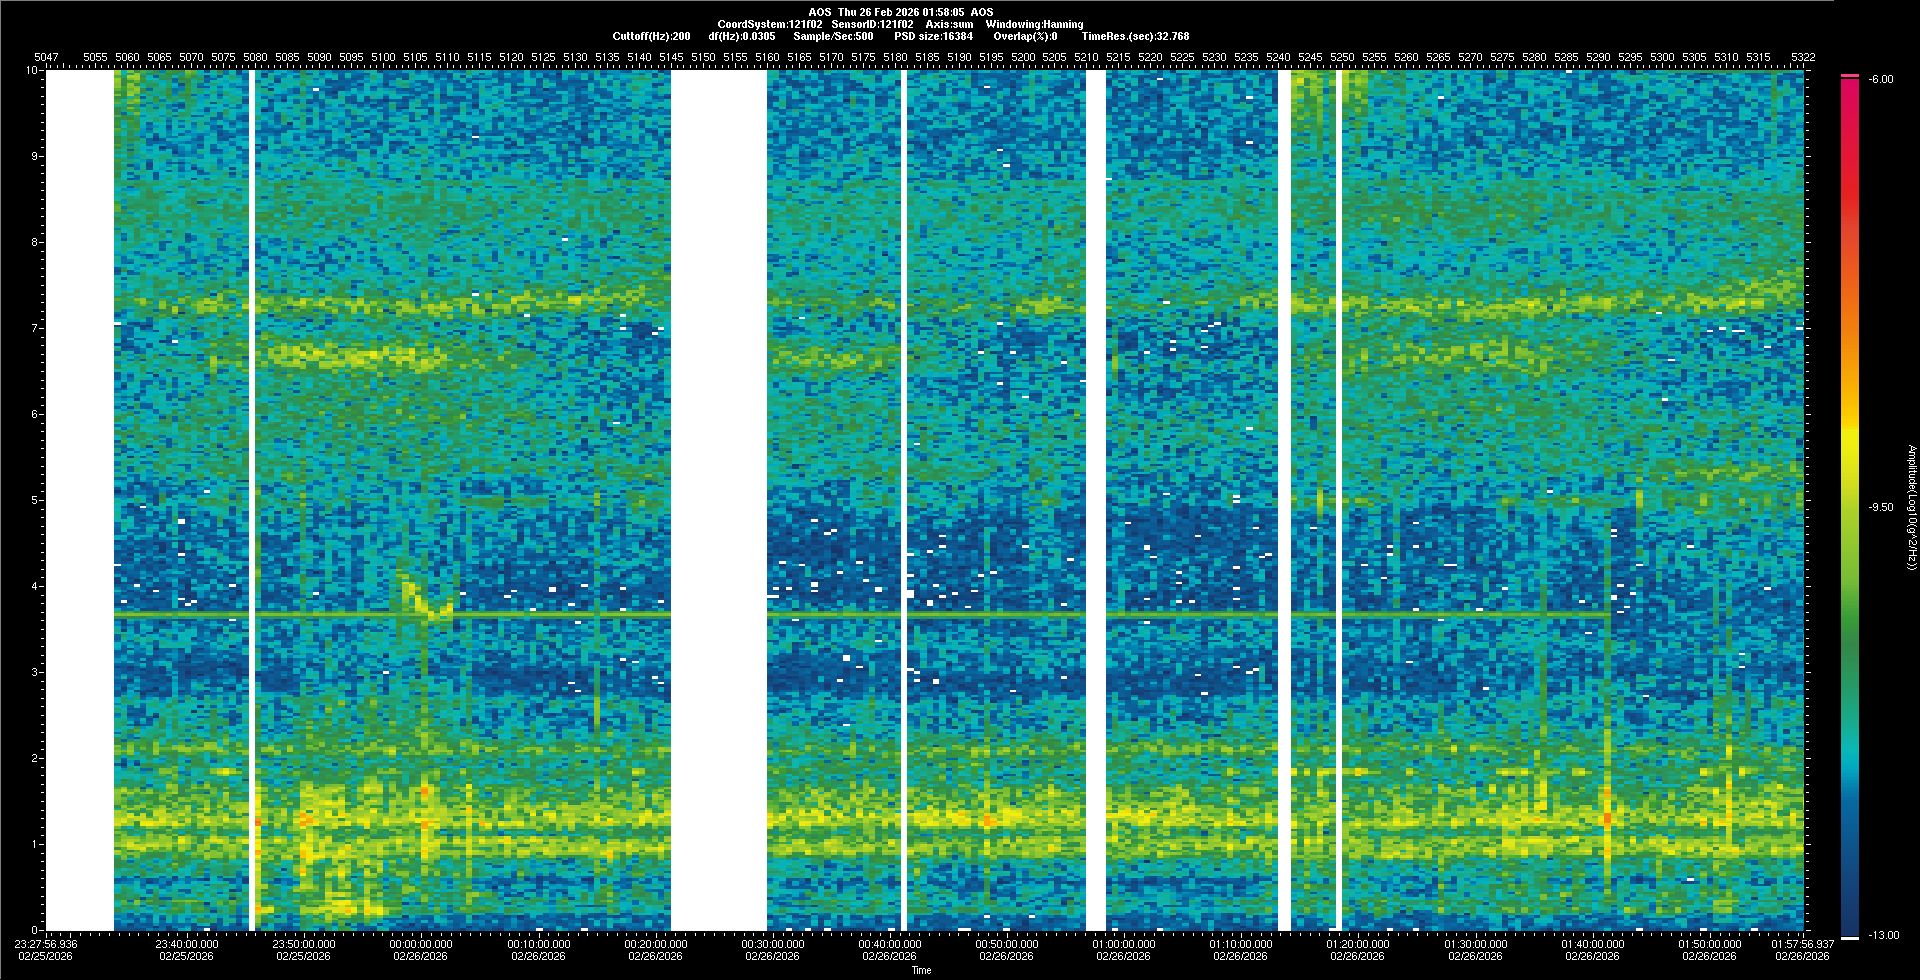The height and width of the screenshot is (980, 1920).
Task: Click the -9.50 label on the color scale
Action: (1881, 507)
